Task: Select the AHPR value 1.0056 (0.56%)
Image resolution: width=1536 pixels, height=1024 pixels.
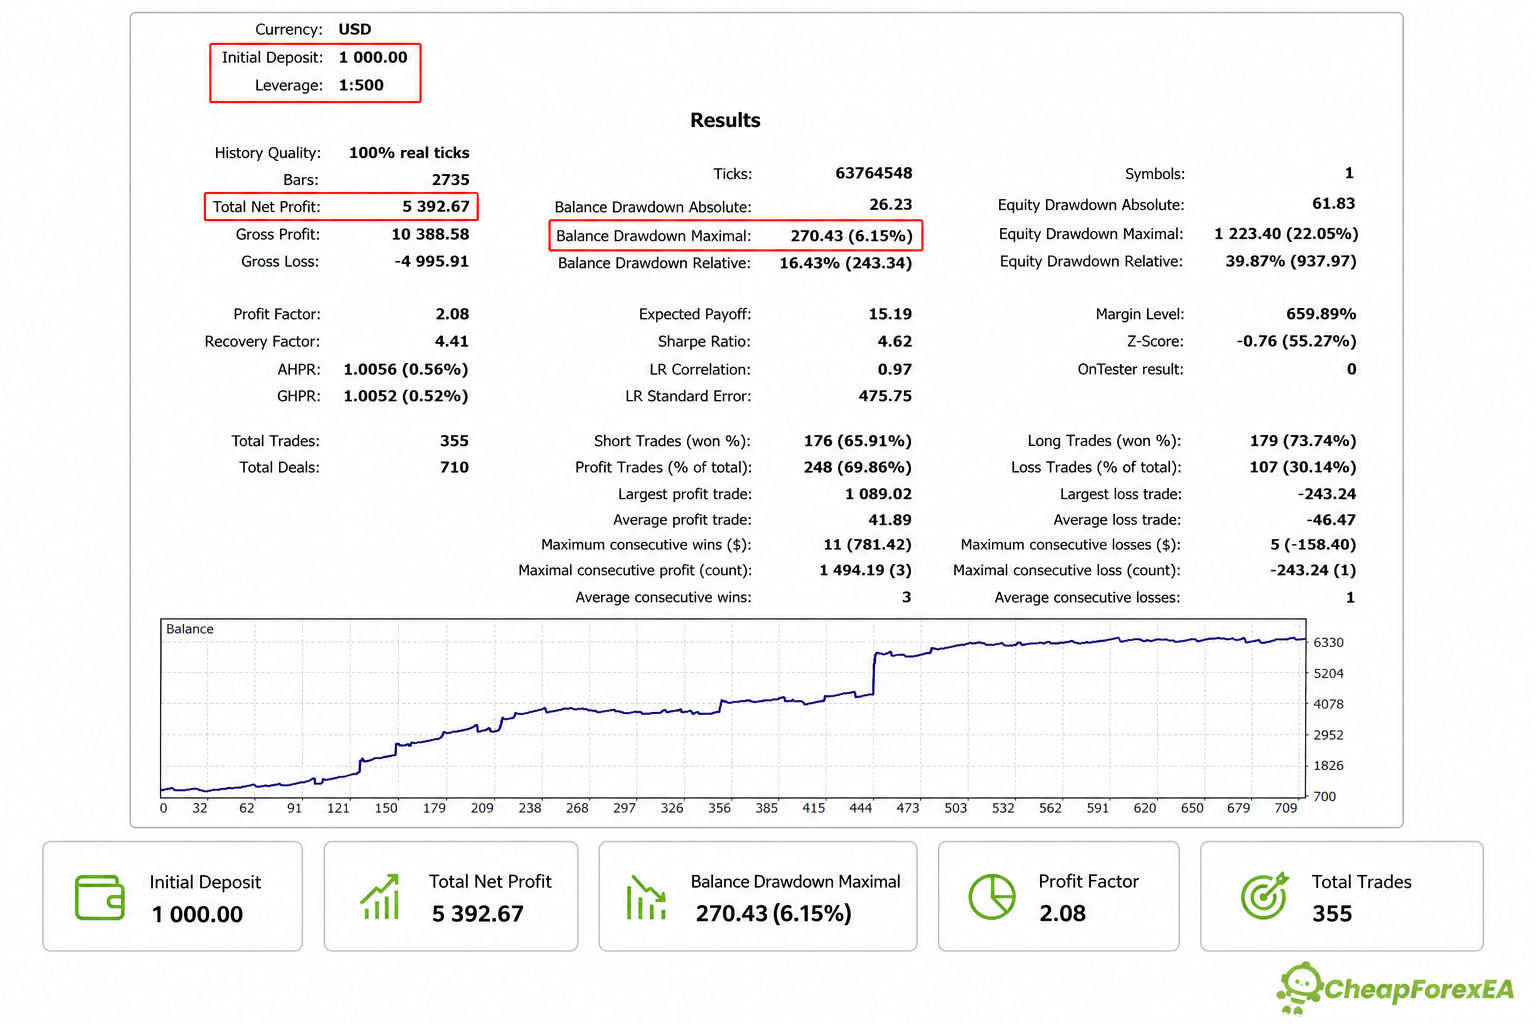Action: [406, 369]
